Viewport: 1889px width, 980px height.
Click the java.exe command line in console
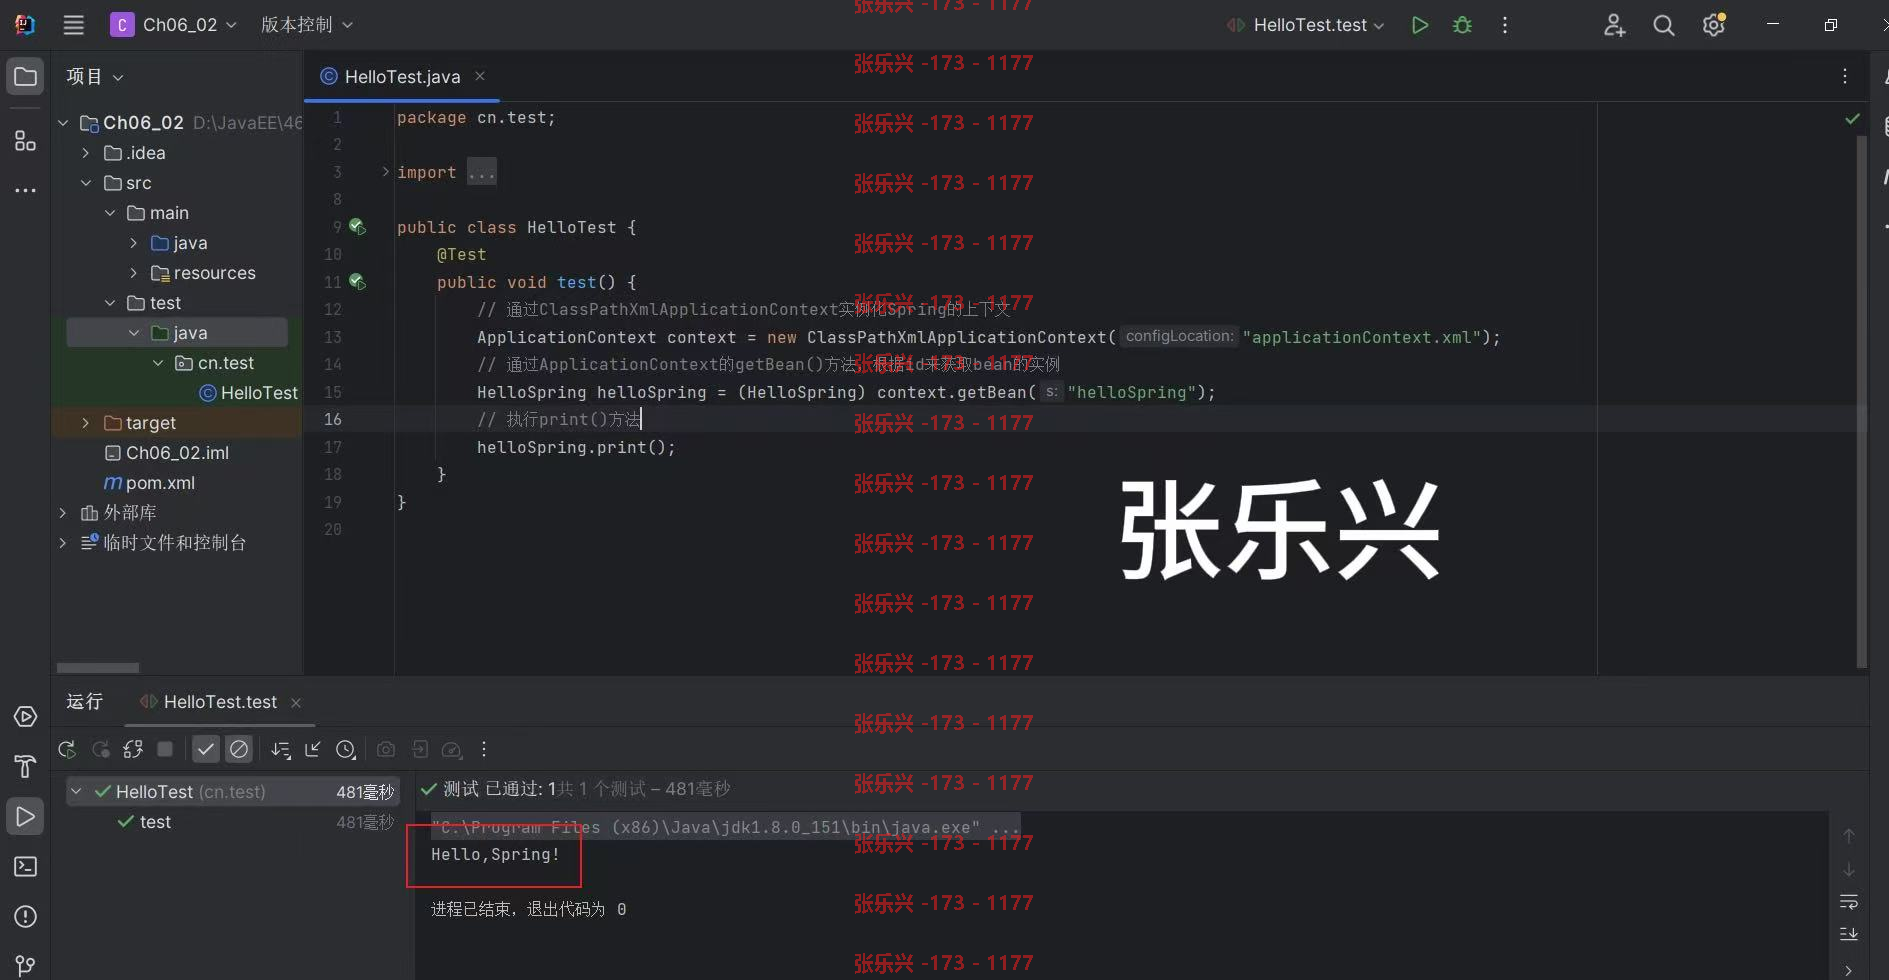pos(725,827)
